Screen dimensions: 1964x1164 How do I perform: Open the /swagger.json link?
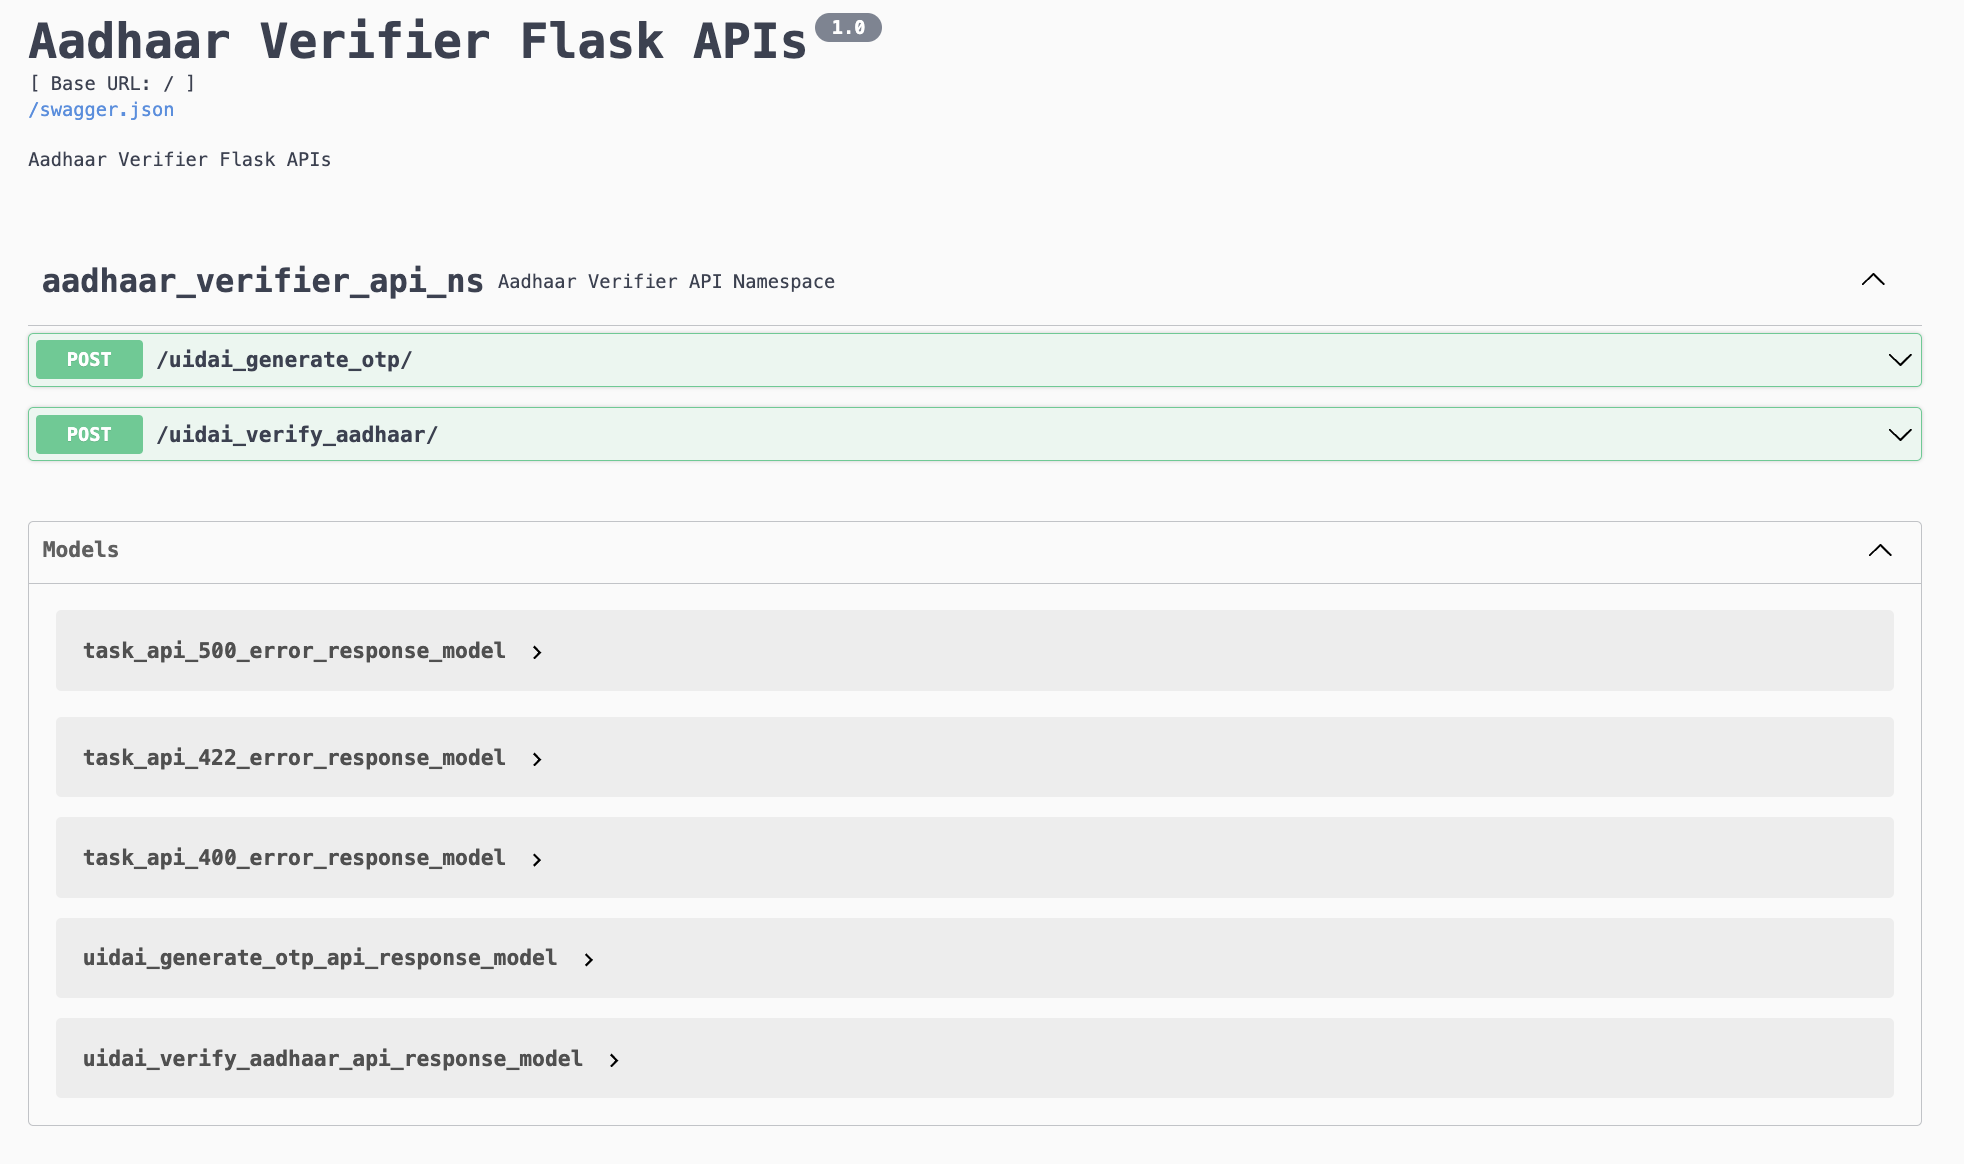pos(101,110)
